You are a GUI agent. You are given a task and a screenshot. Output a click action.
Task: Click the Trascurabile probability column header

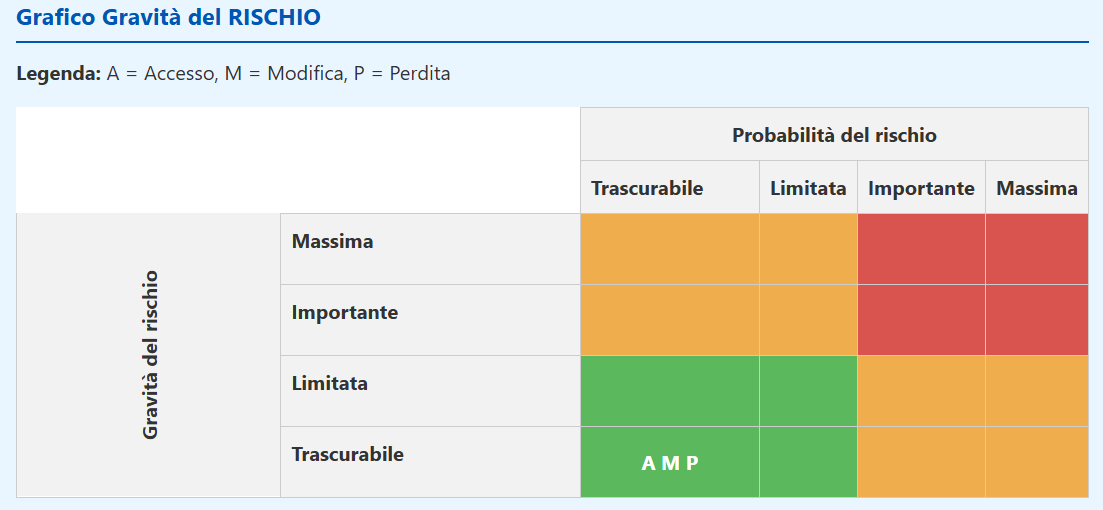(x=647, y=188)
